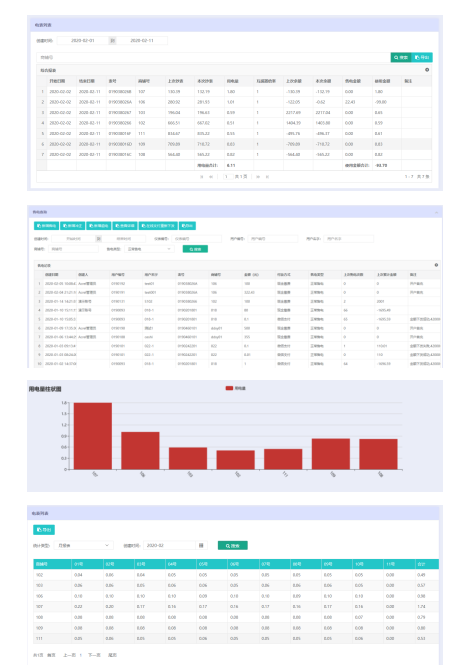Toggle the red legend swatch of bar chart
The height and width of the screenshot is (672, 470).
point(229,388)
